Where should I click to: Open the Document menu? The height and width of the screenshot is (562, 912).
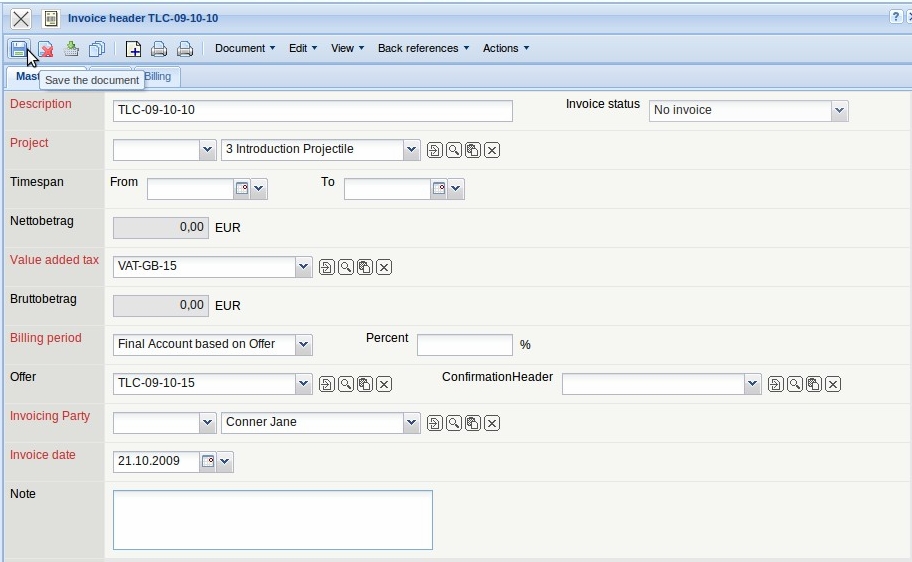(x=245, y=48)
